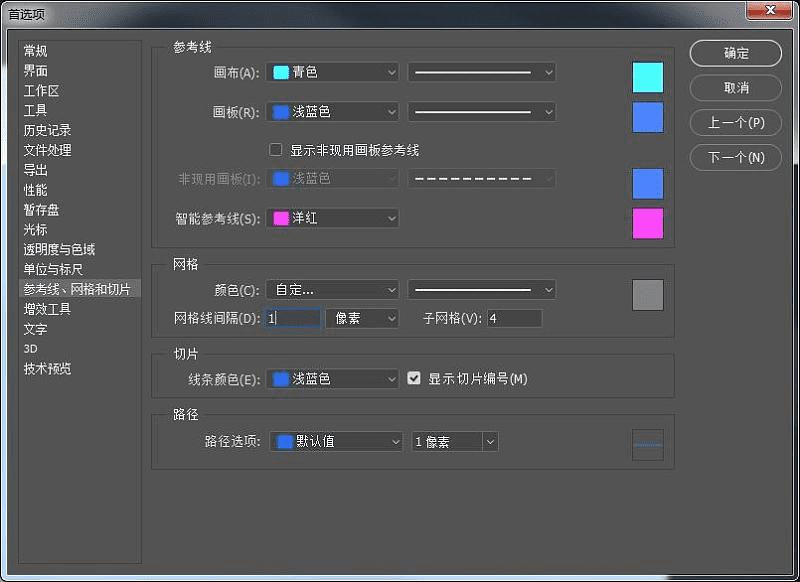Open the 单位与标尺 category
This screenshot has height=582, width=800.
[x=53, y=269]
